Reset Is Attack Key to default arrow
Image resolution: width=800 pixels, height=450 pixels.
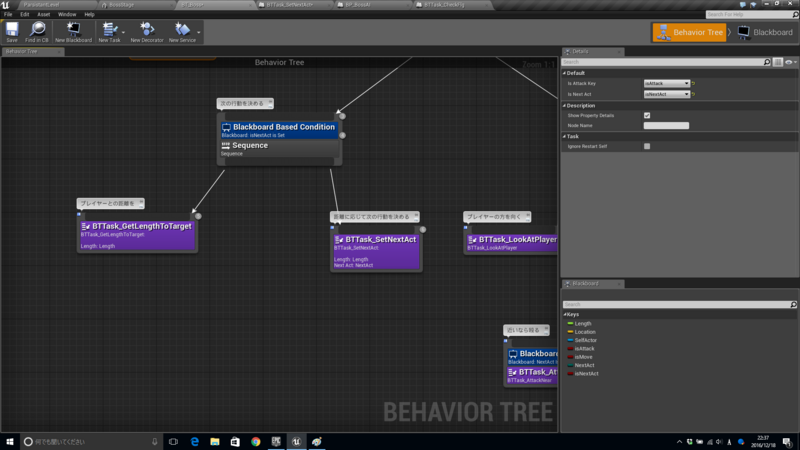tap(693, 83)
